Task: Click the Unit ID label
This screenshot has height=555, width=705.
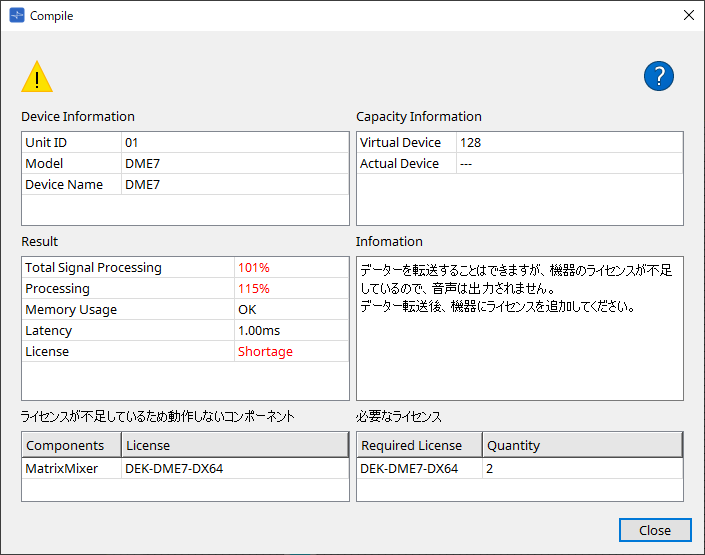Action: tap(46, 143)
